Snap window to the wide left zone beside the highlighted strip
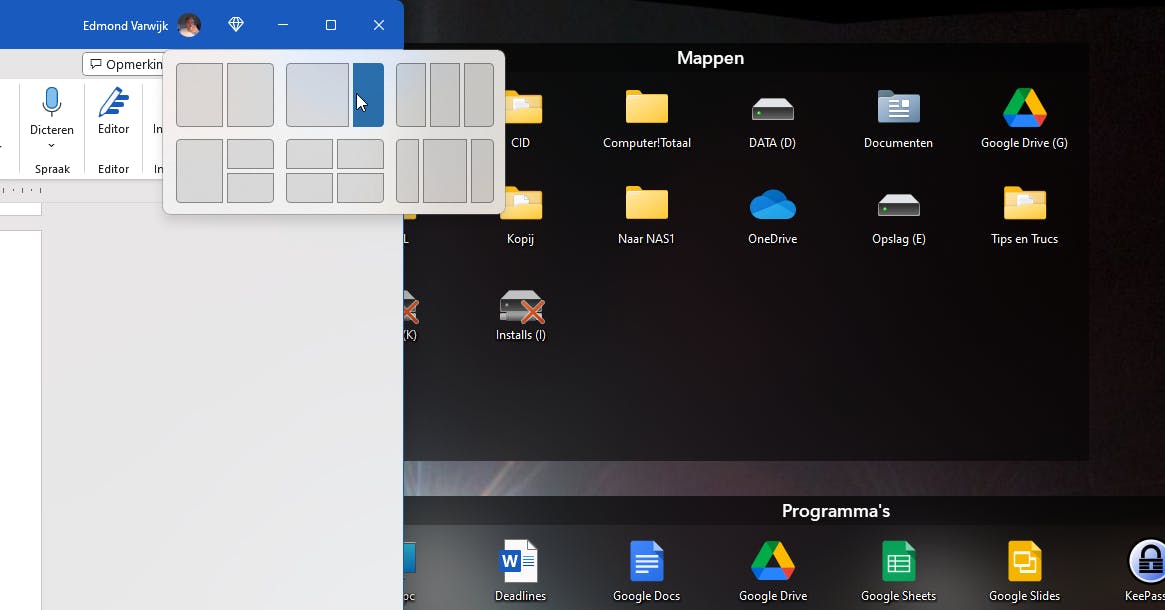 click(317, 95)
